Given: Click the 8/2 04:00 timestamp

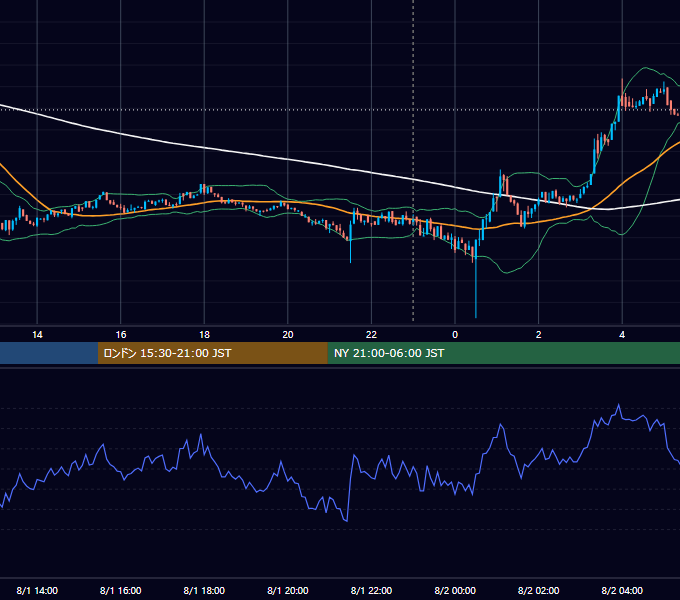Looking at the screenshot, I should point(622,590).
